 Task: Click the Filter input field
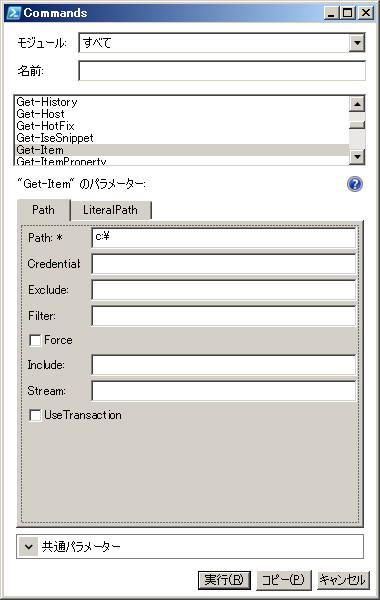point(224,316)
